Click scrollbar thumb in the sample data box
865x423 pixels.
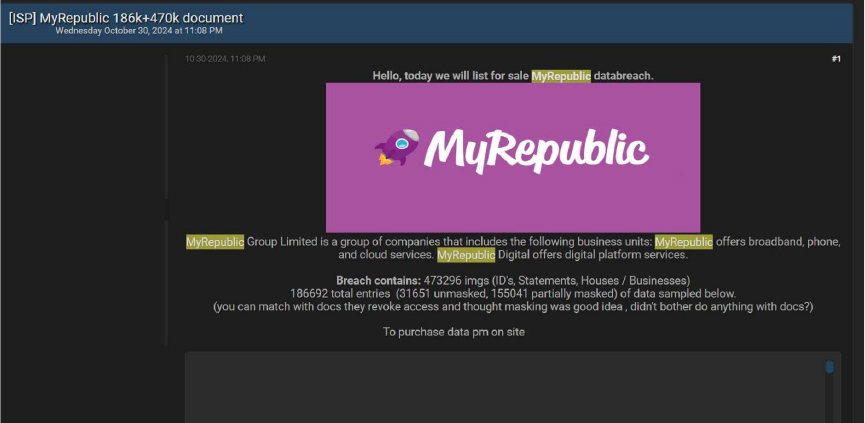click(x=829, y=367)
